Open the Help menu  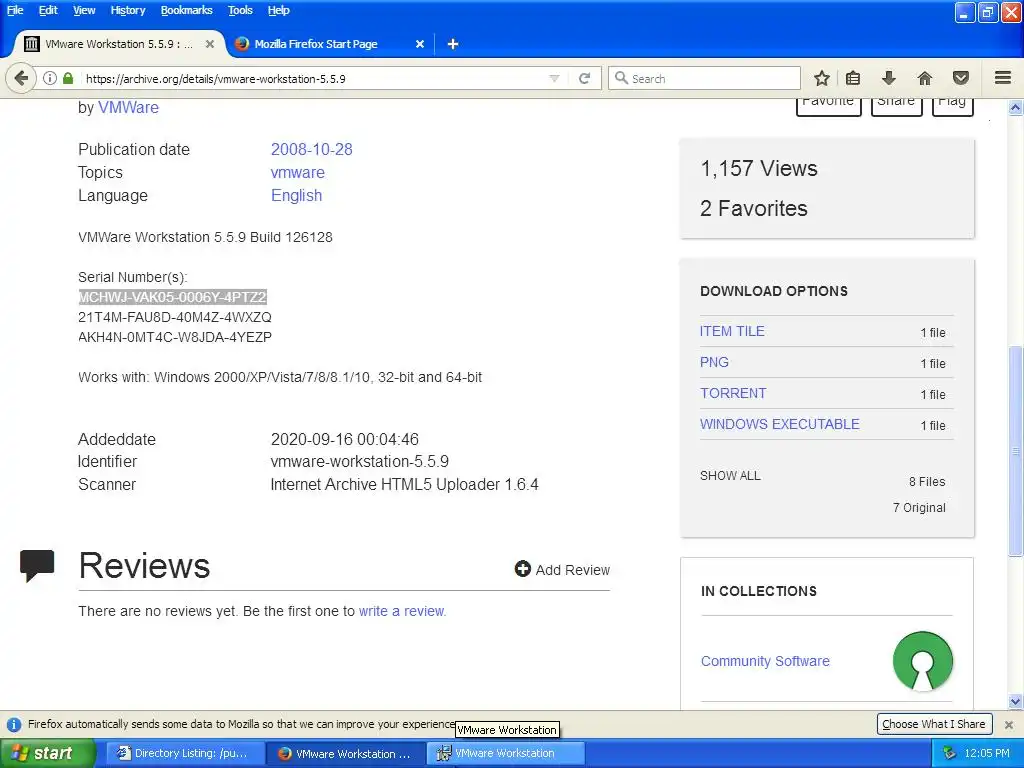click(x=278, y=10)
